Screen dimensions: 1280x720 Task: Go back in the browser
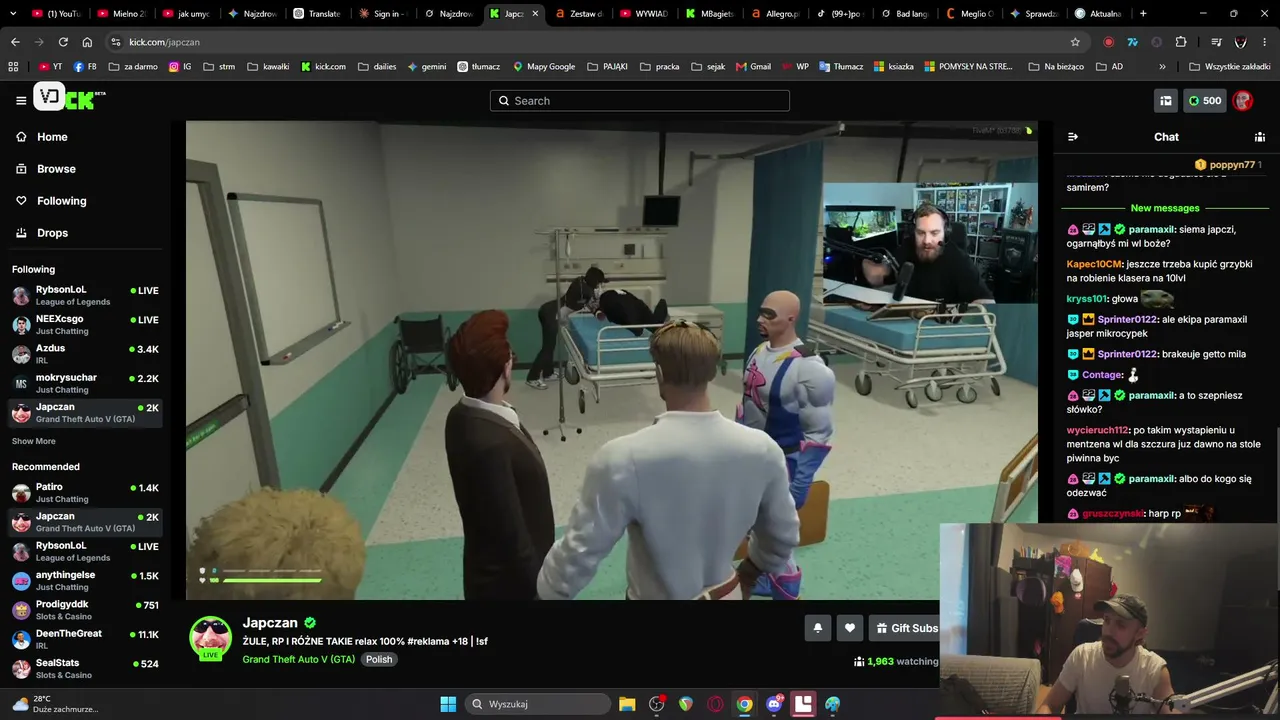15,42
